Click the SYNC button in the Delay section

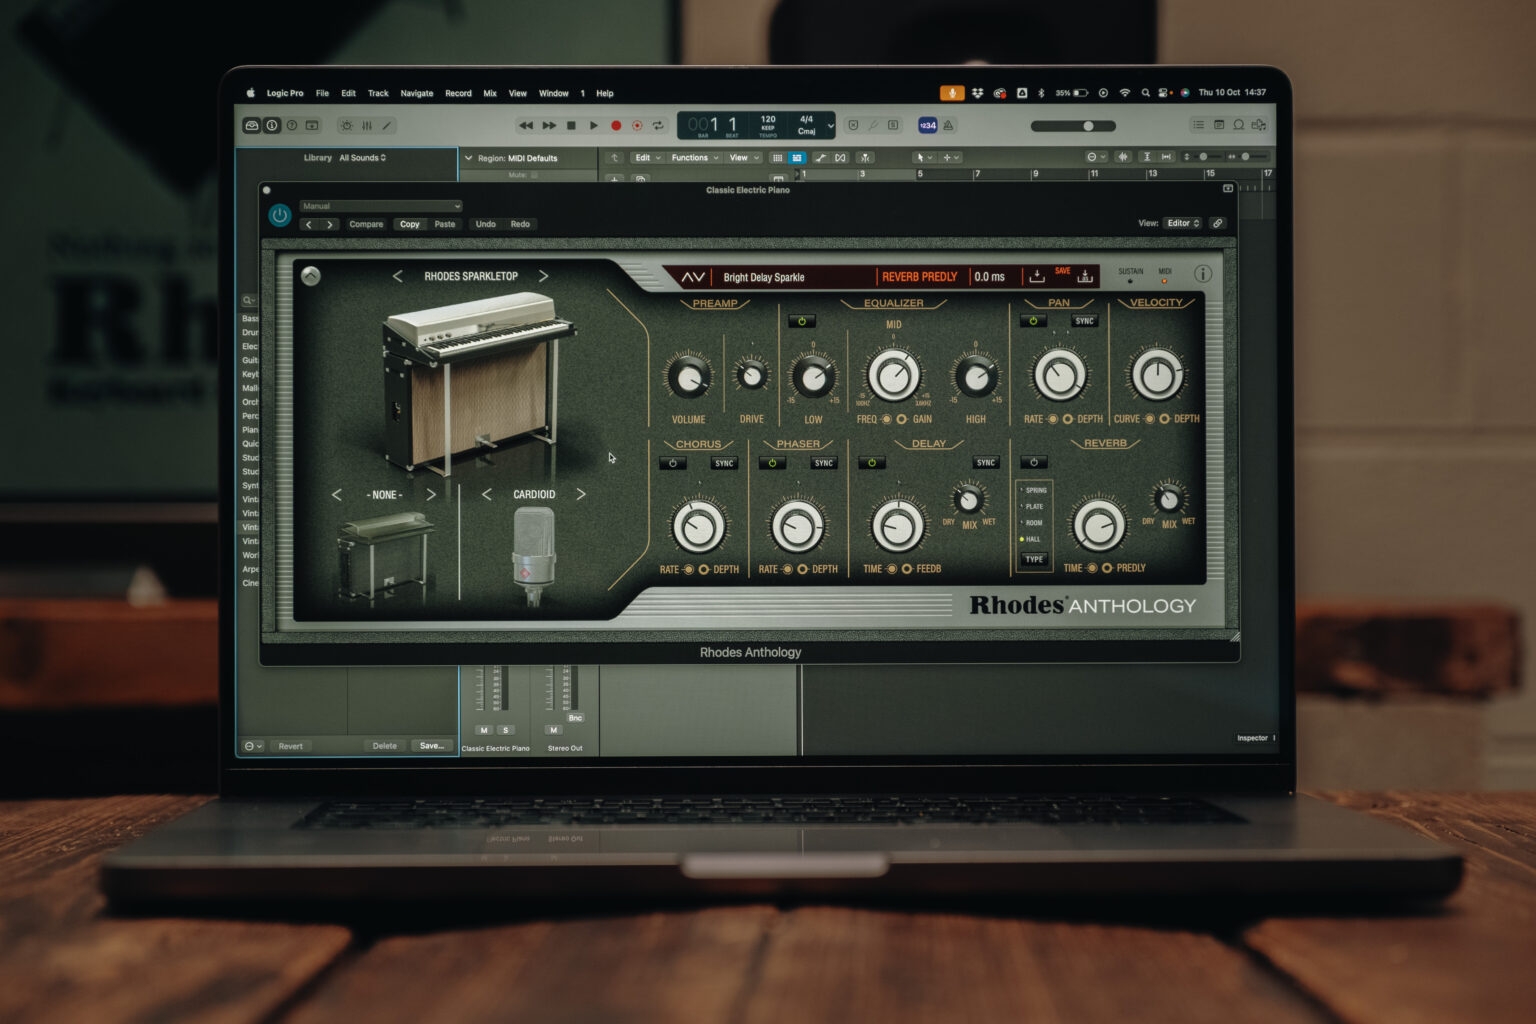984,462
